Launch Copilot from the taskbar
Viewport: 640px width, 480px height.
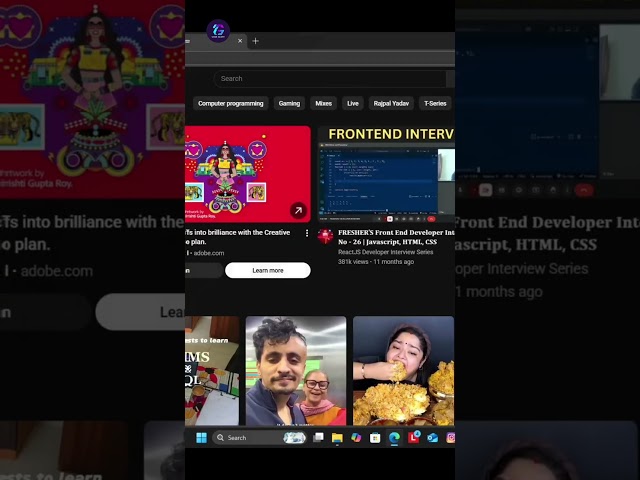tap(356, 438)
